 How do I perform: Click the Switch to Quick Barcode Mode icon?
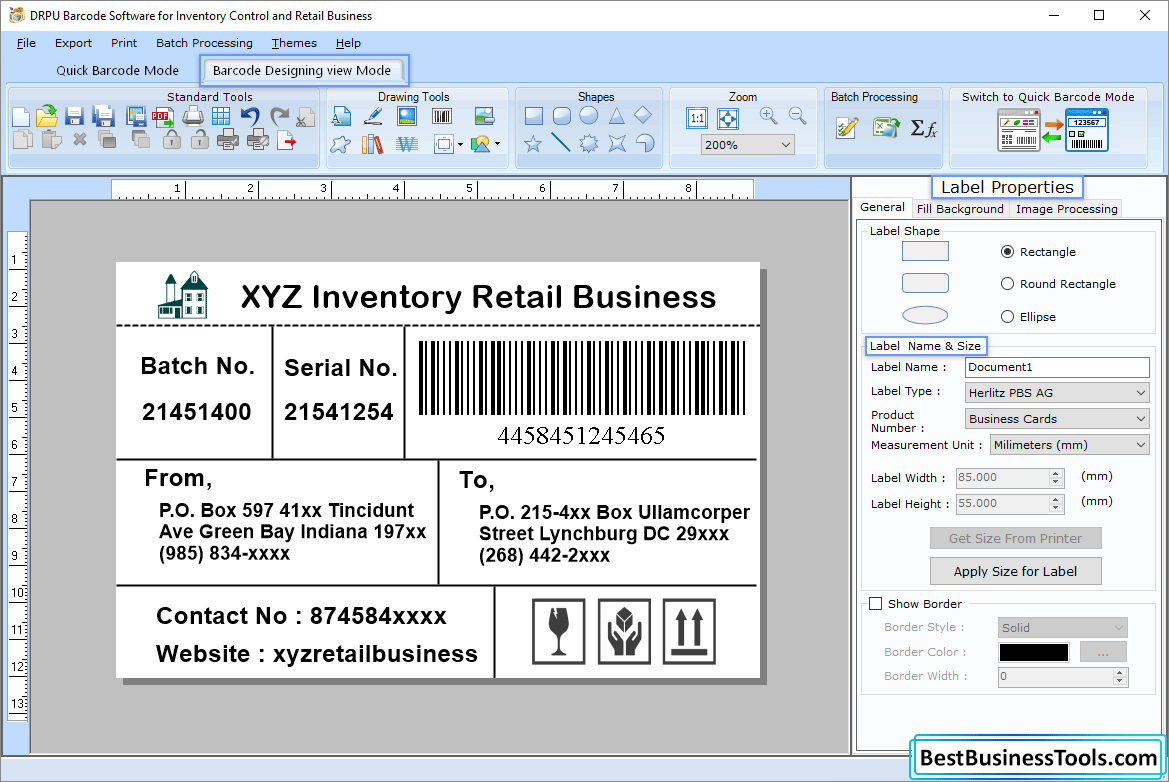(1053, 130)
